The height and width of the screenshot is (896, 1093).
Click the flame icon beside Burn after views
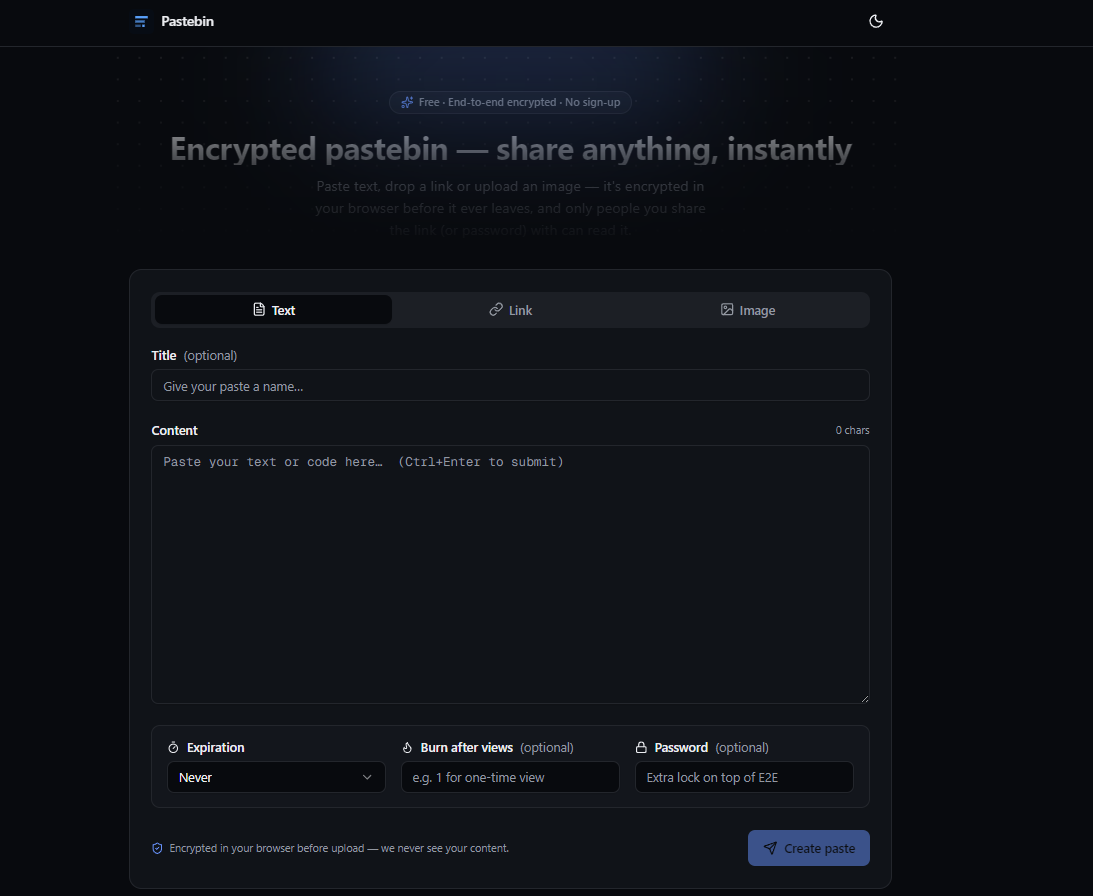tap(407, 747)
